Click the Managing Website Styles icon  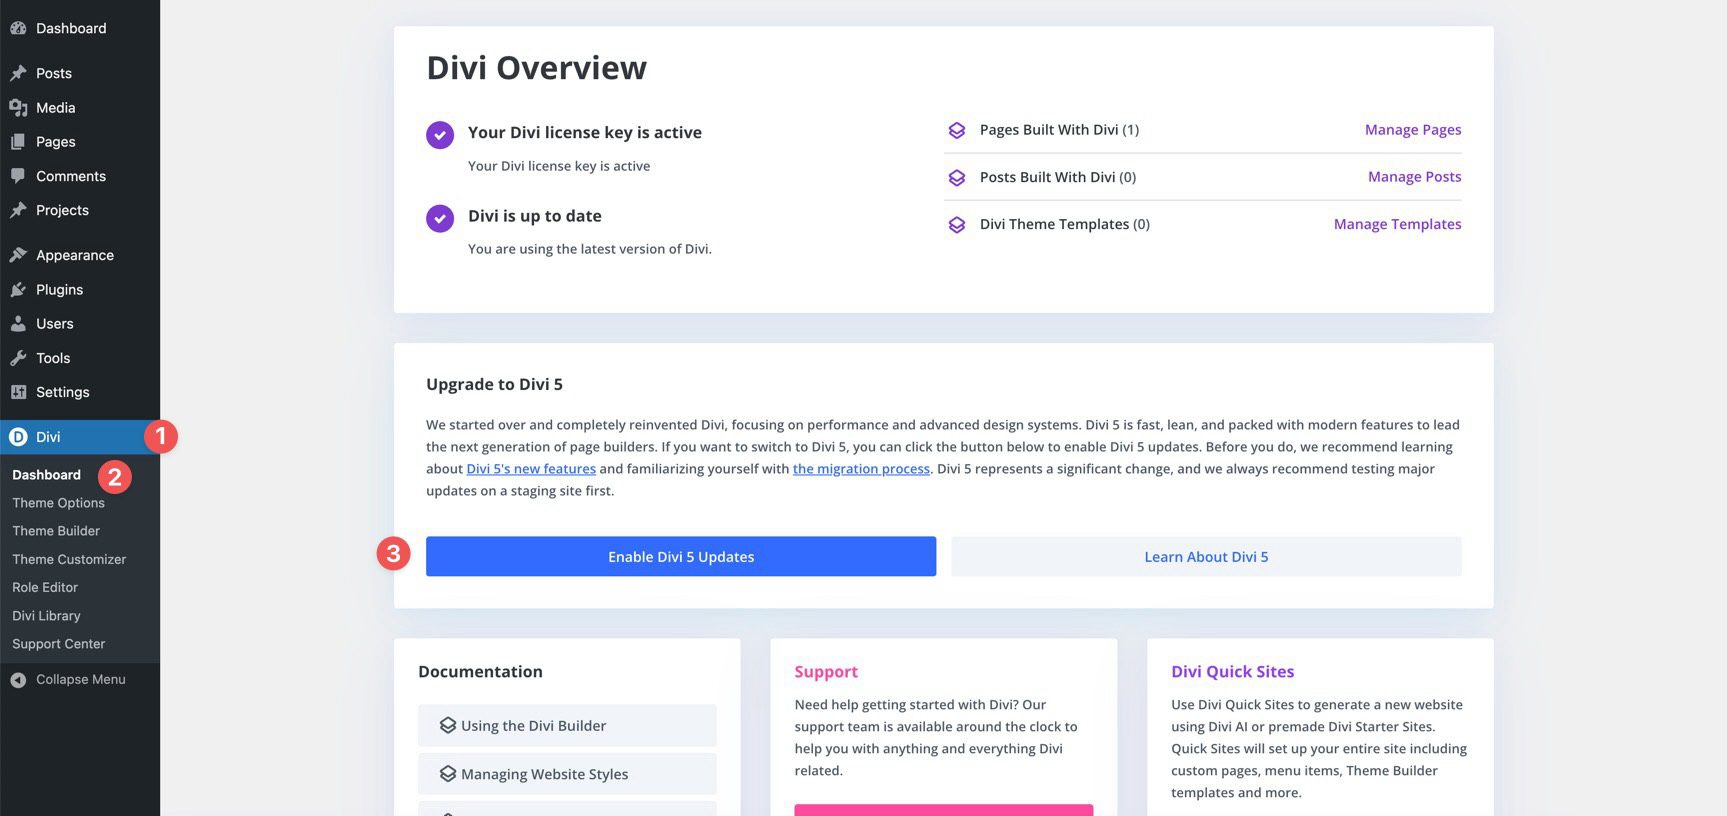click(448, 774)
